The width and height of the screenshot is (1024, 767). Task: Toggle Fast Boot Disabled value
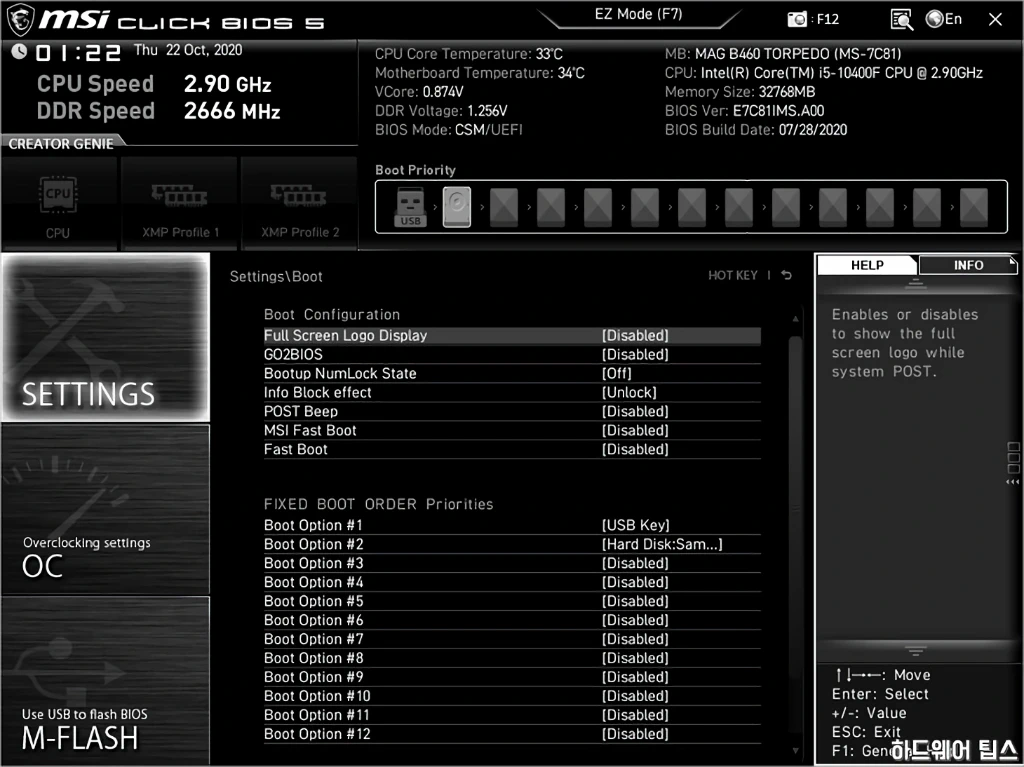pos(635,449)
